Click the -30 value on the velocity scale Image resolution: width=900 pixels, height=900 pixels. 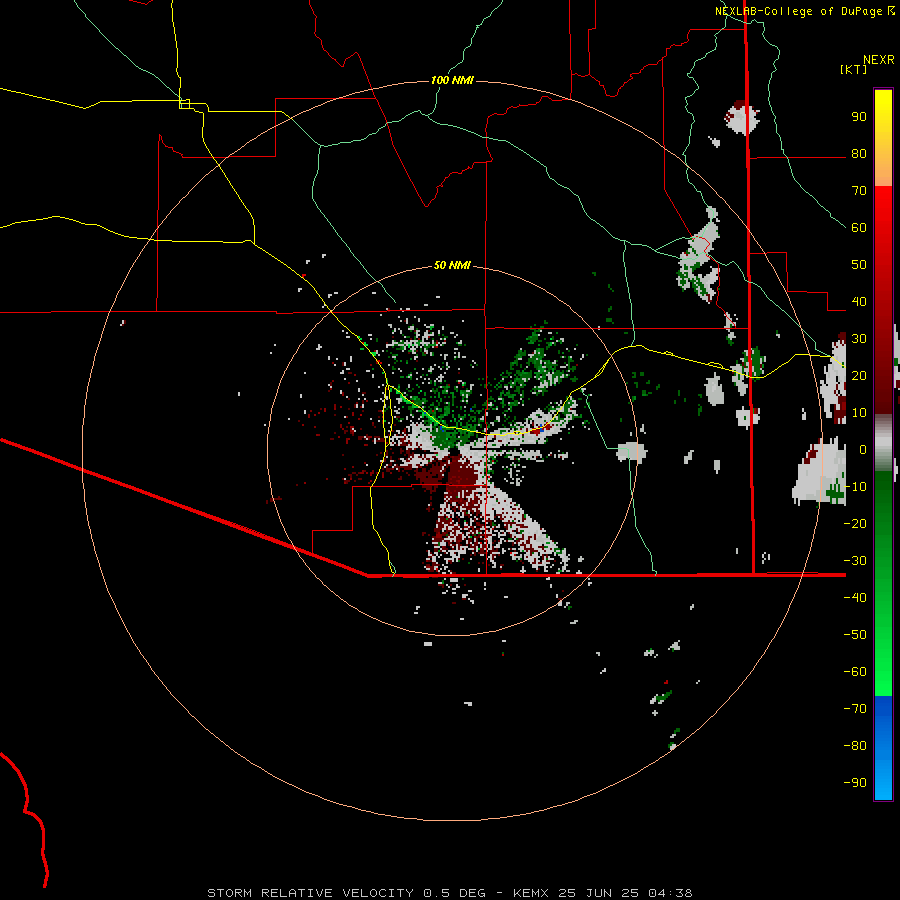855,561
